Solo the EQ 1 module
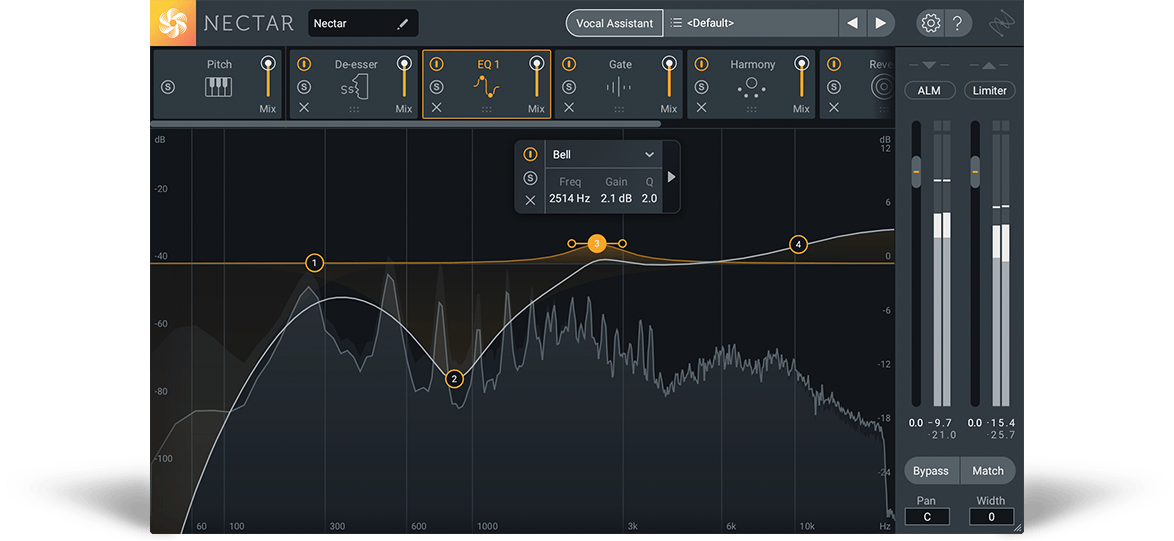This screenshot has width=1174, height=541. pos(437,88)
